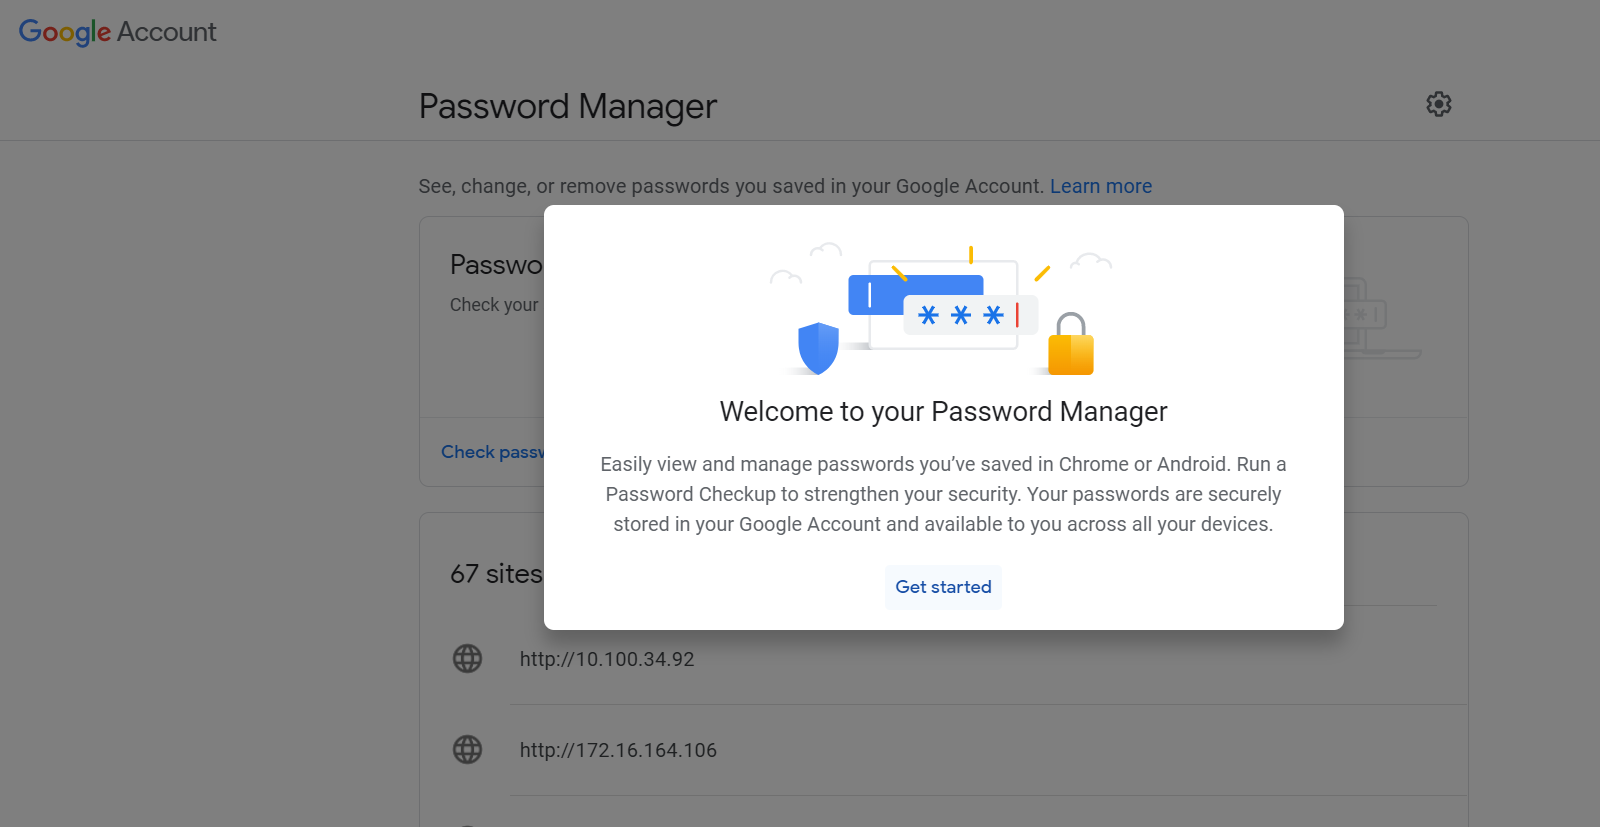Click the Check passwords link
This screenshot has width=1600, height=827.
coord(492,452)
